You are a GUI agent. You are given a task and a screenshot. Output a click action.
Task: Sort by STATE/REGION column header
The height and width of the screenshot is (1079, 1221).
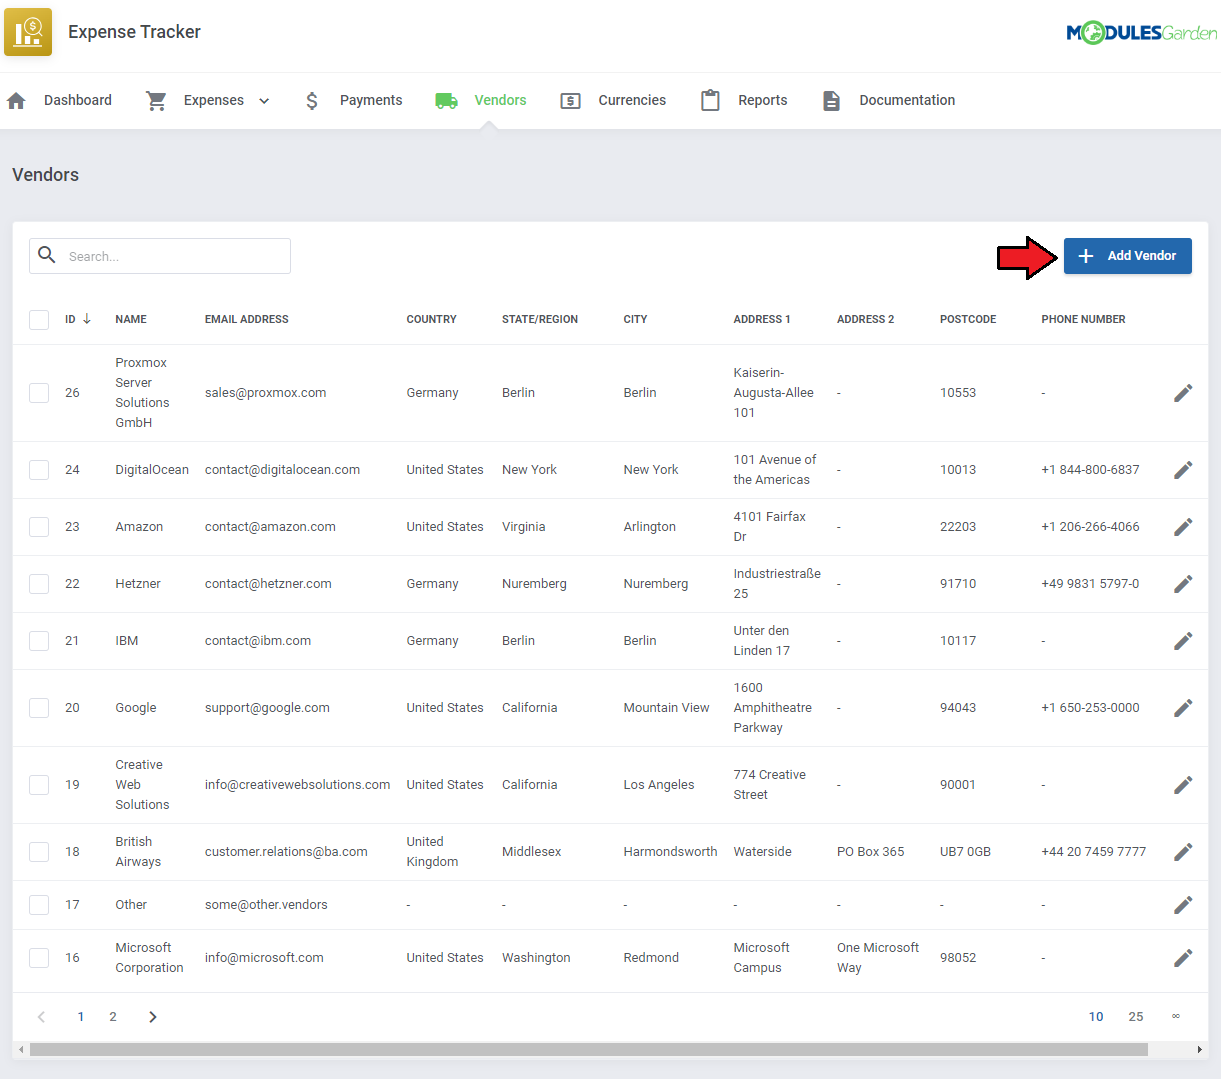(540, 320)
